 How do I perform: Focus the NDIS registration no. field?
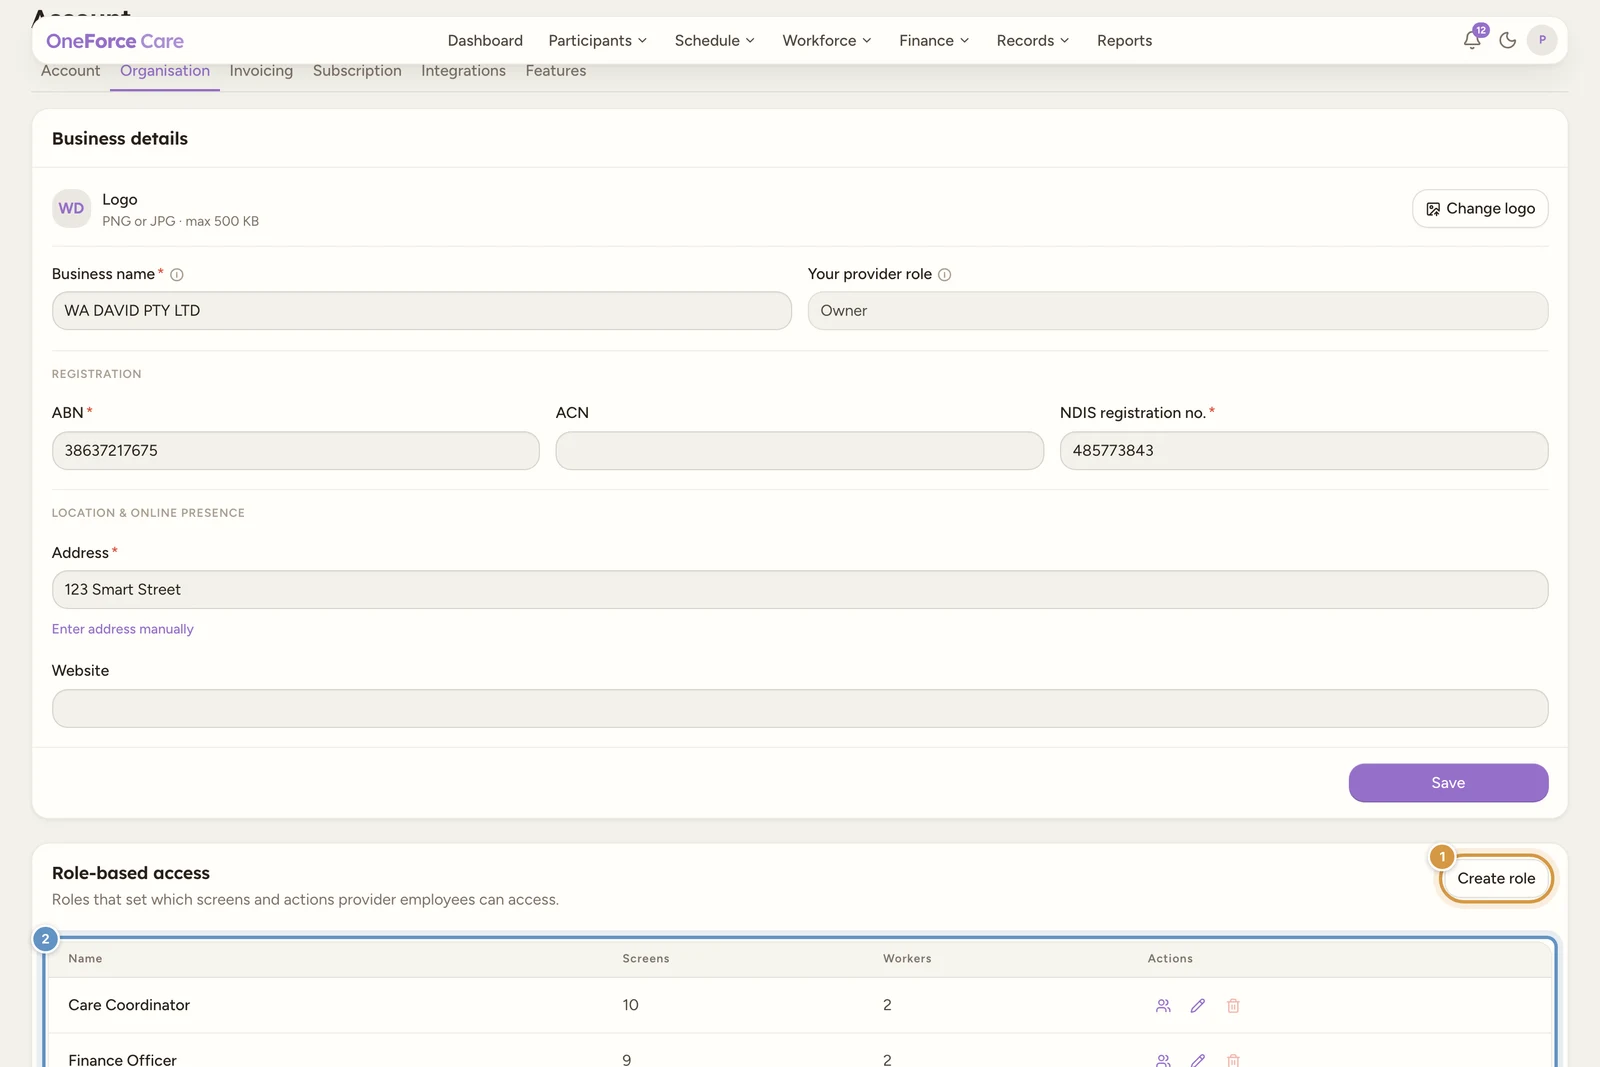pos(1304,451)
